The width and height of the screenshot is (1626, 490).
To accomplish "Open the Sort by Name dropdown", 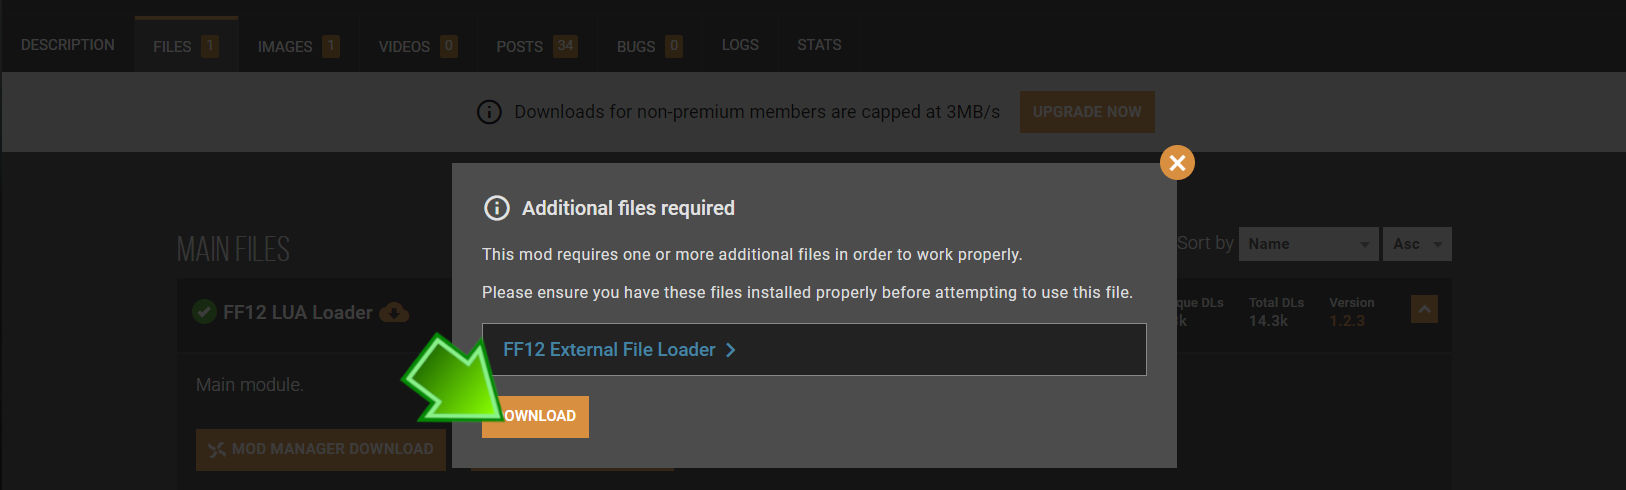I will (1308, 244).
